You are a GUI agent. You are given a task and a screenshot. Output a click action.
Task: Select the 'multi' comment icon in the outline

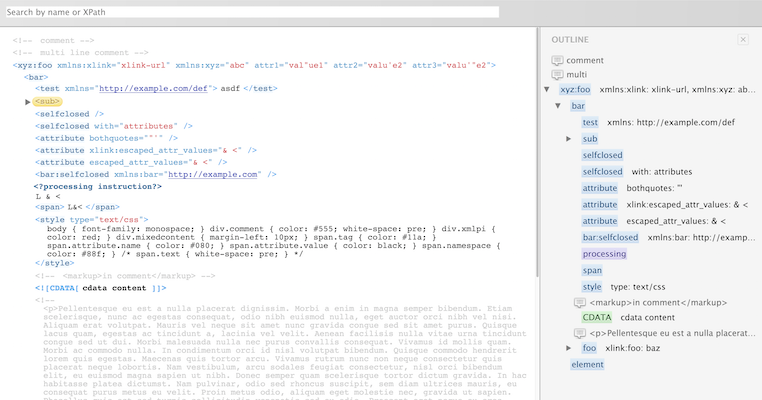click(557, 74)
